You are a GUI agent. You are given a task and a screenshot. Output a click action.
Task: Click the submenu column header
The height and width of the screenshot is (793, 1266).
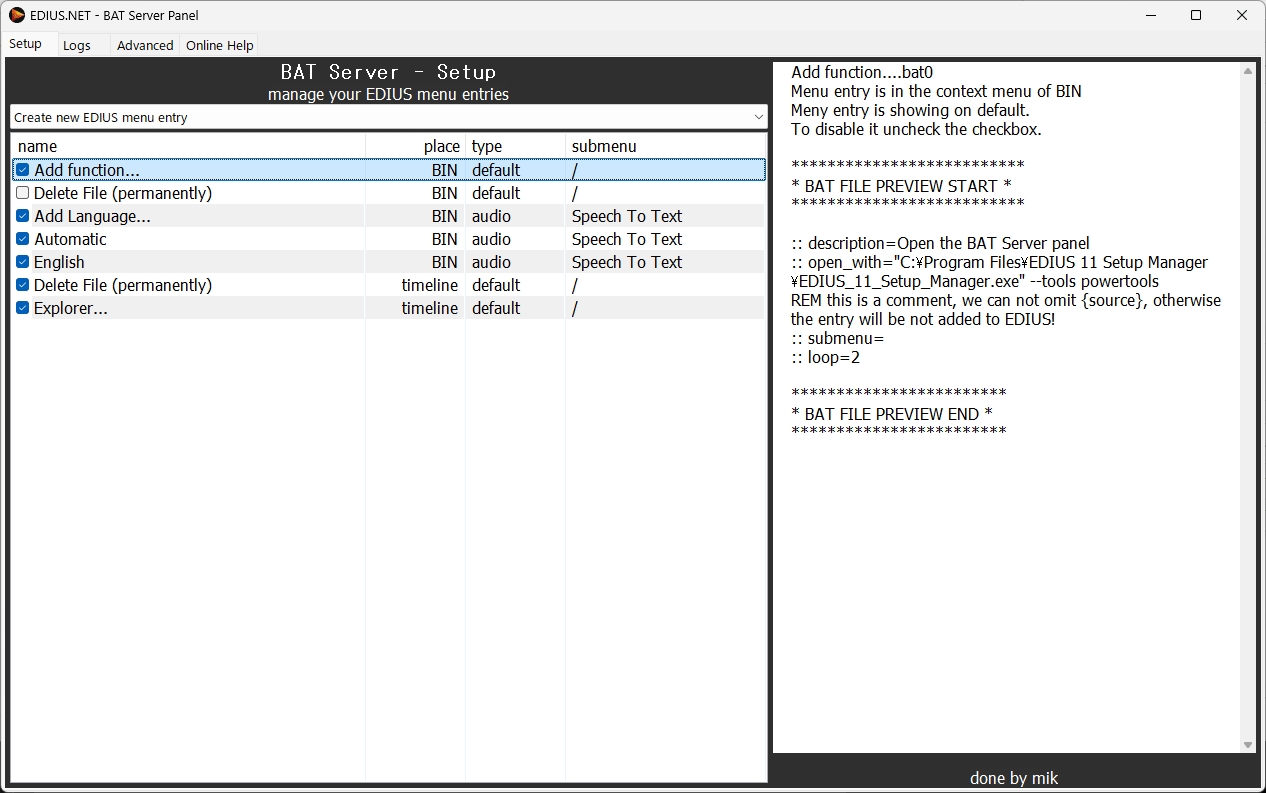pos(665,146)
